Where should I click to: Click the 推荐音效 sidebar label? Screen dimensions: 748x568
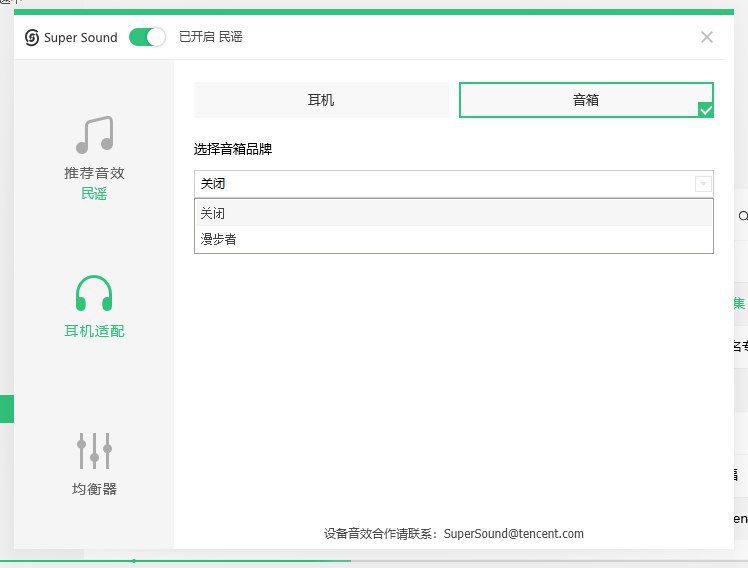[94, 173]
